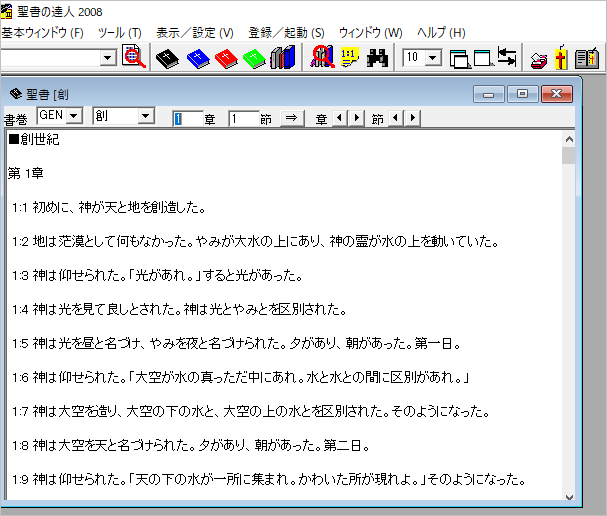Click the scrollbar up arrow

[x=569, y=139]
